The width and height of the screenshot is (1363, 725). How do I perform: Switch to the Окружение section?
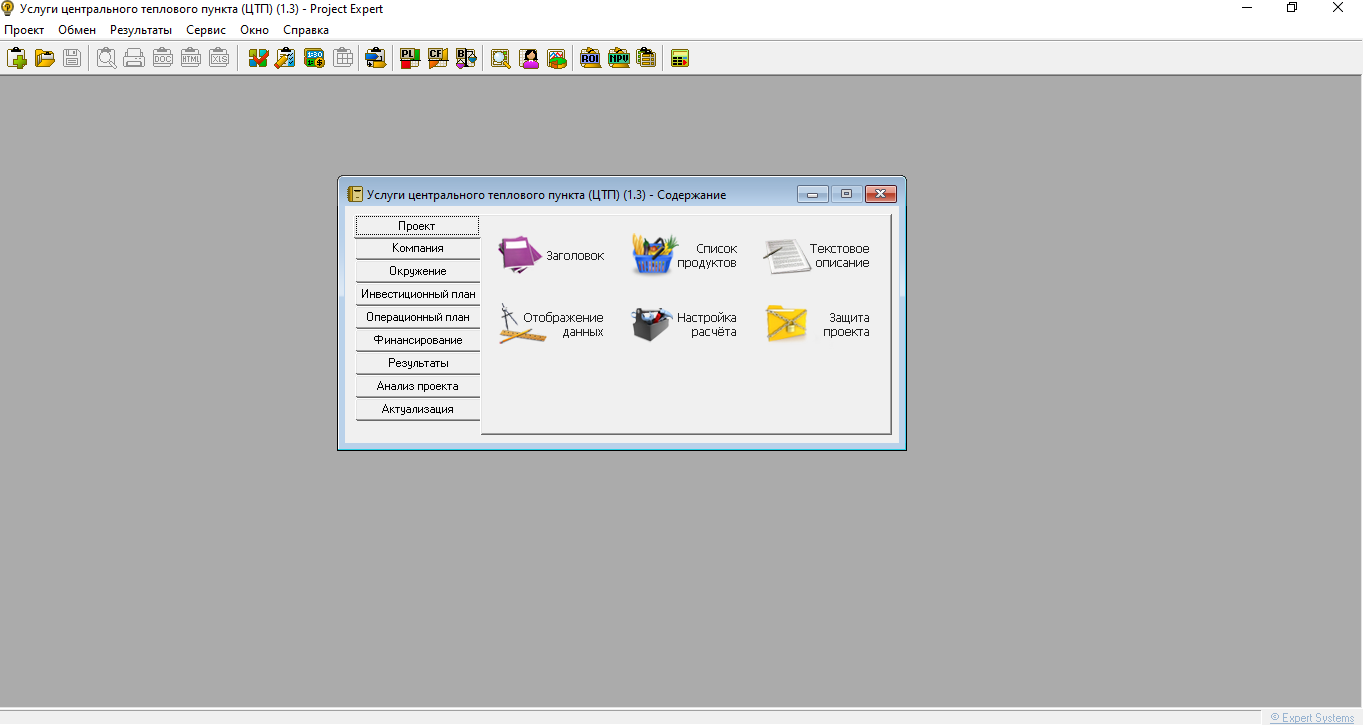[x=418, y=271]
